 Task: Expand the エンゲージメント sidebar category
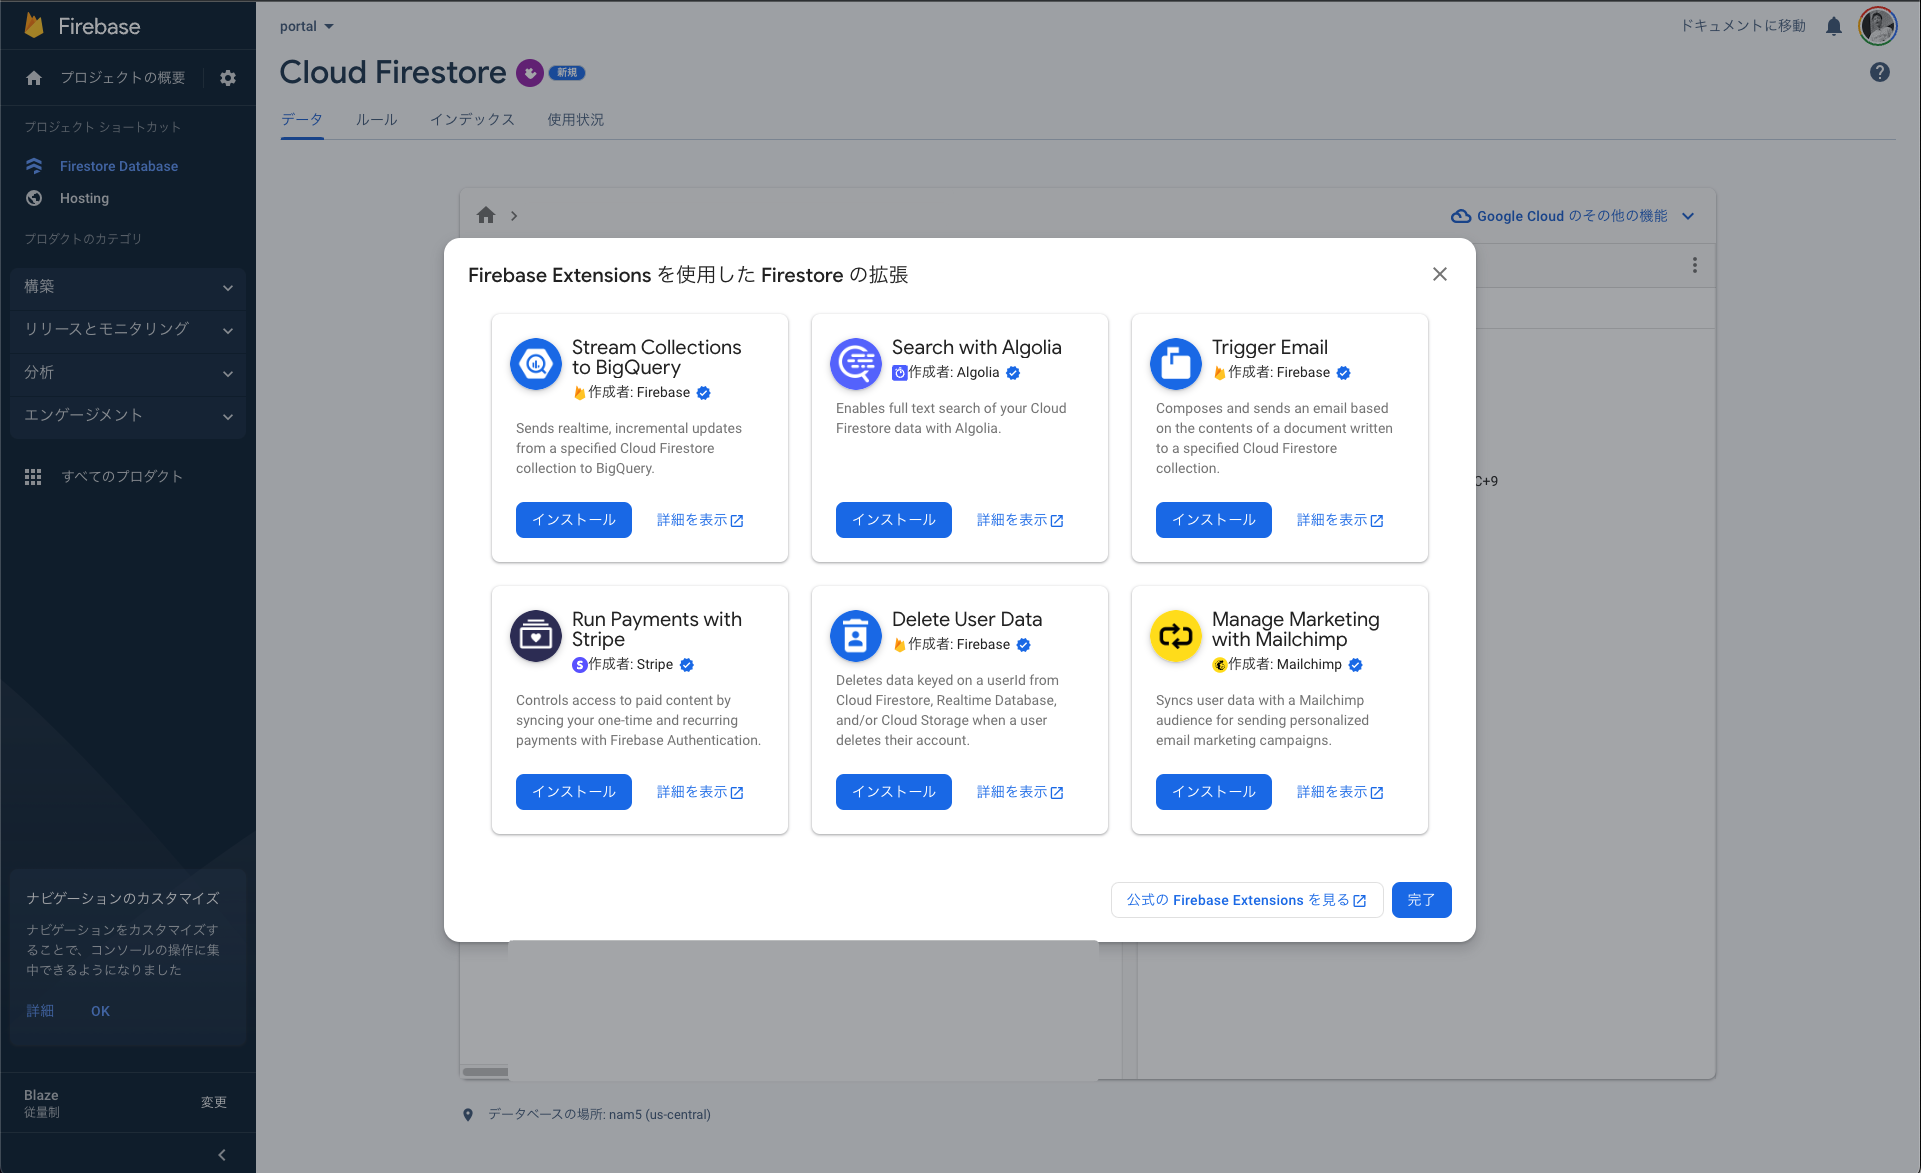tap(128, 415)
